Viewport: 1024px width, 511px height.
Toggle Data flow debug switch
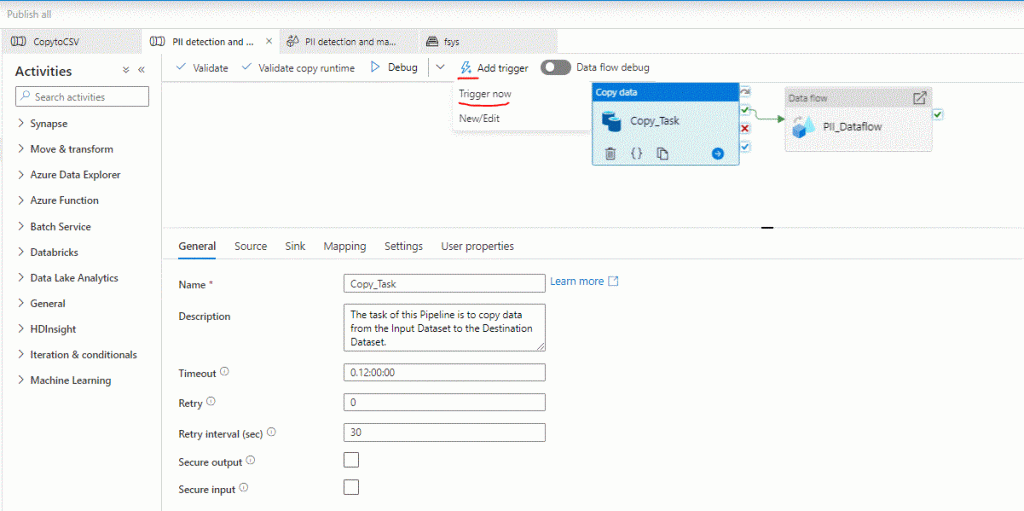coord(556,67)
